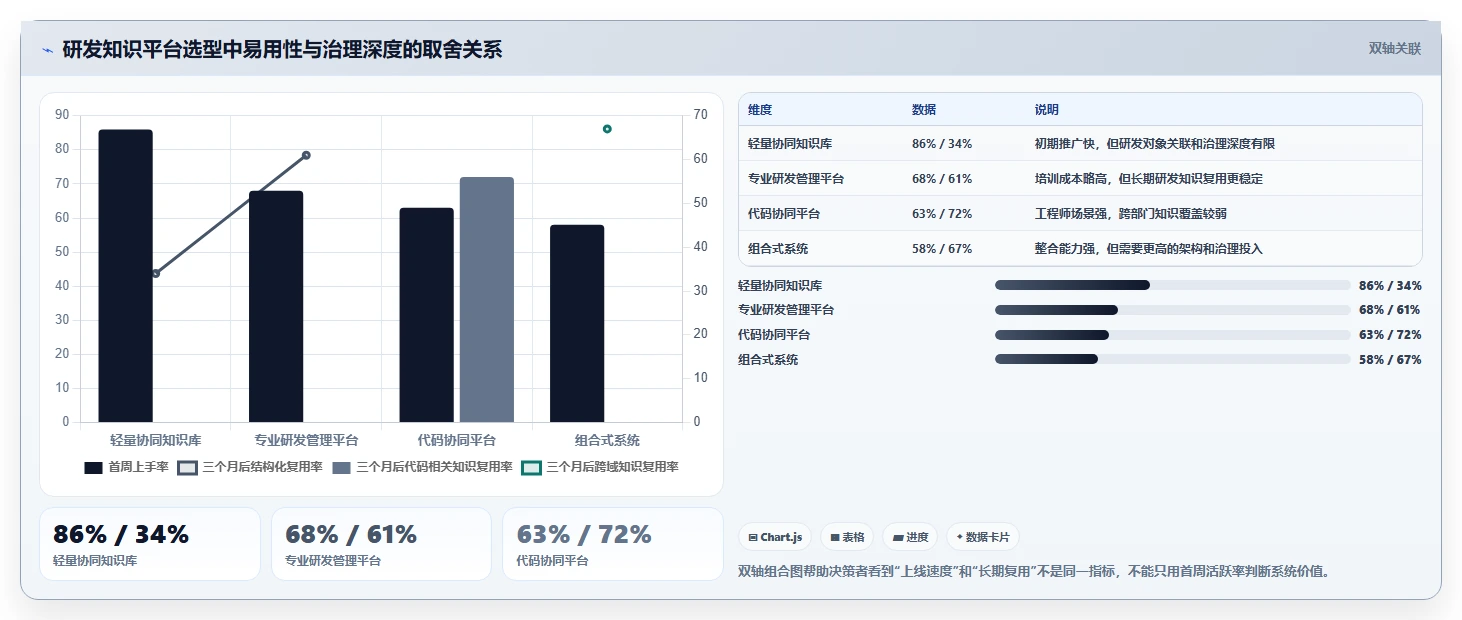1462x620 pixels.
Task: Click the description 培训成本略高，但长期研发知识复用更稳定
Action: coord(1149,179)
